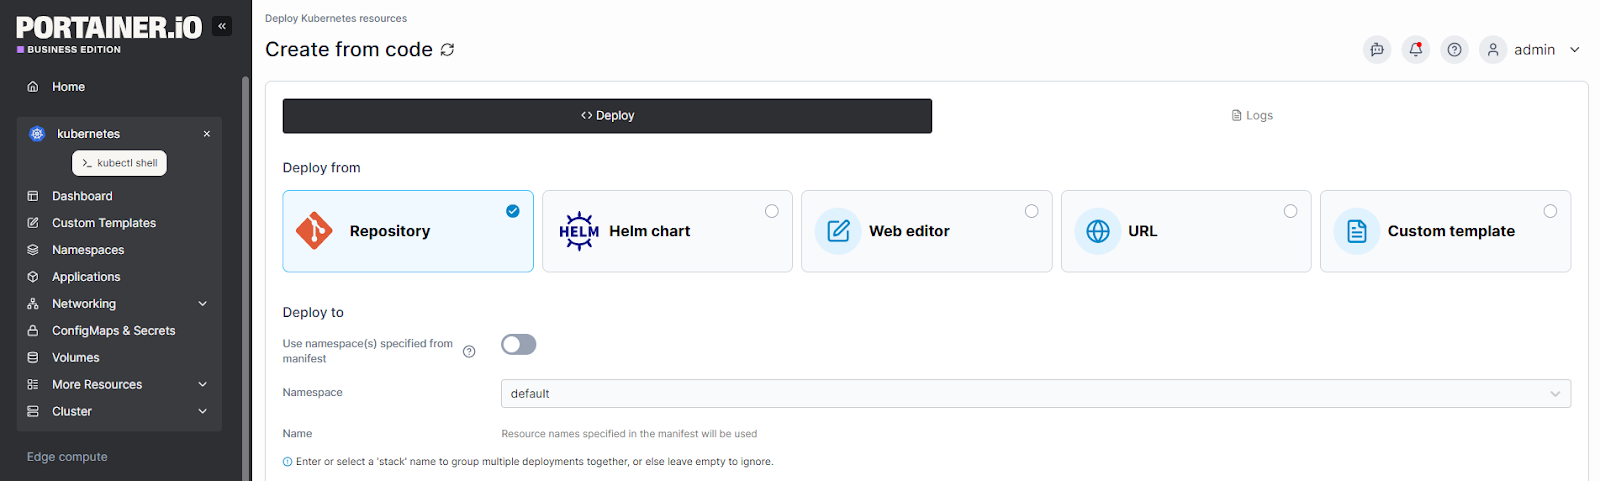Image resolution: width=1600 pixels, height=481 pixels.
Task: Switch to the Logs tab
Action: [1252, 115]
